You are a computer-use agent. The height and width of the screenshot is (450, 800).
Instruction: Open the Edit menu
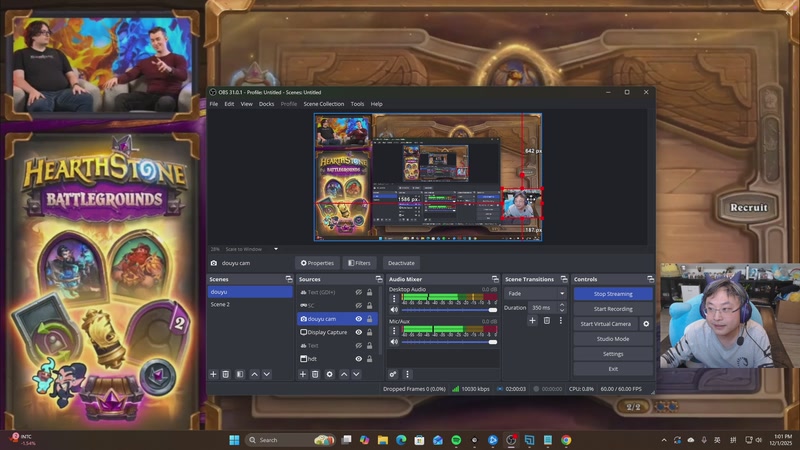[229, 104]
